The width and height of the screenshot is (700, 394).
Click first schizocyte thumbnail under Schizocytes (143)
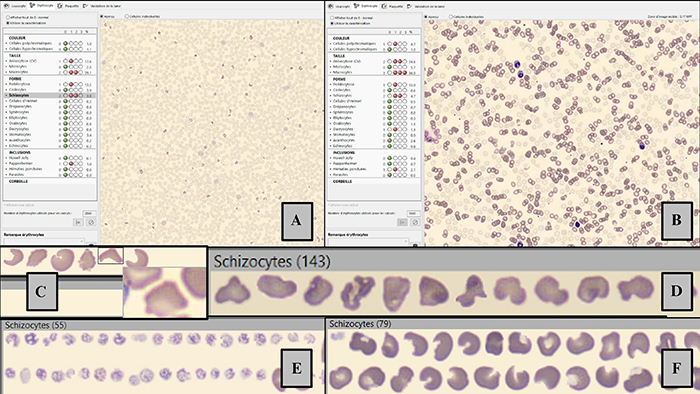click(x=232, y=290)
